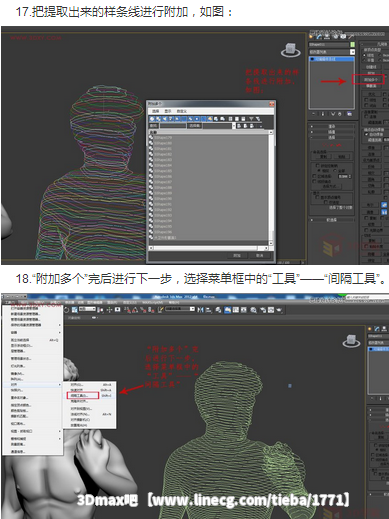Screen dimensions: 389x519
Task: Select the Move tool in main toolbar
Action: (x=109, y=310)
